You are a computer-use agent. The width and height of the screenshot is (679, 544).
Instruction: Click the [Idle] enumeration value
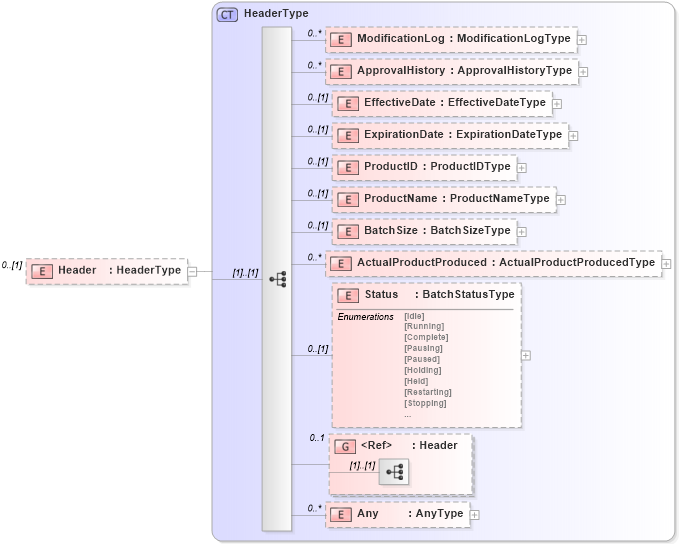coord(414,316)
